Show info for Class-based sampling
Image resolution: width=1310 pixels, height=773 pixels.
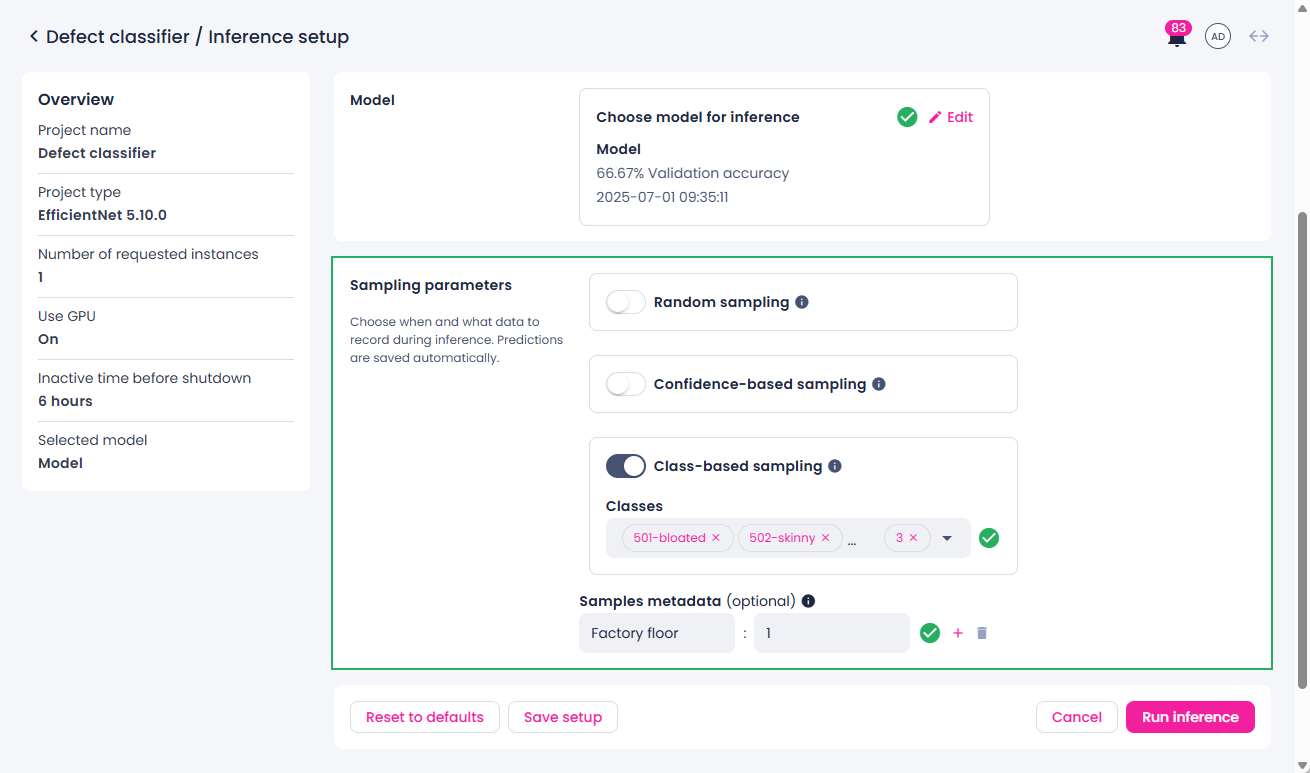click(x=835, y=466)
